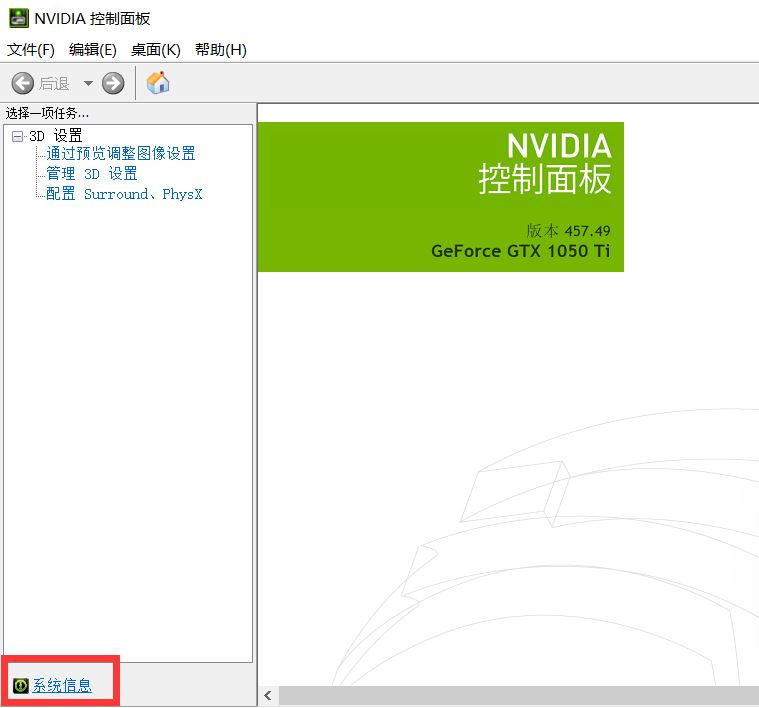Click the Forward arrow button
The image size is (759, 708).
click(113, 83)
